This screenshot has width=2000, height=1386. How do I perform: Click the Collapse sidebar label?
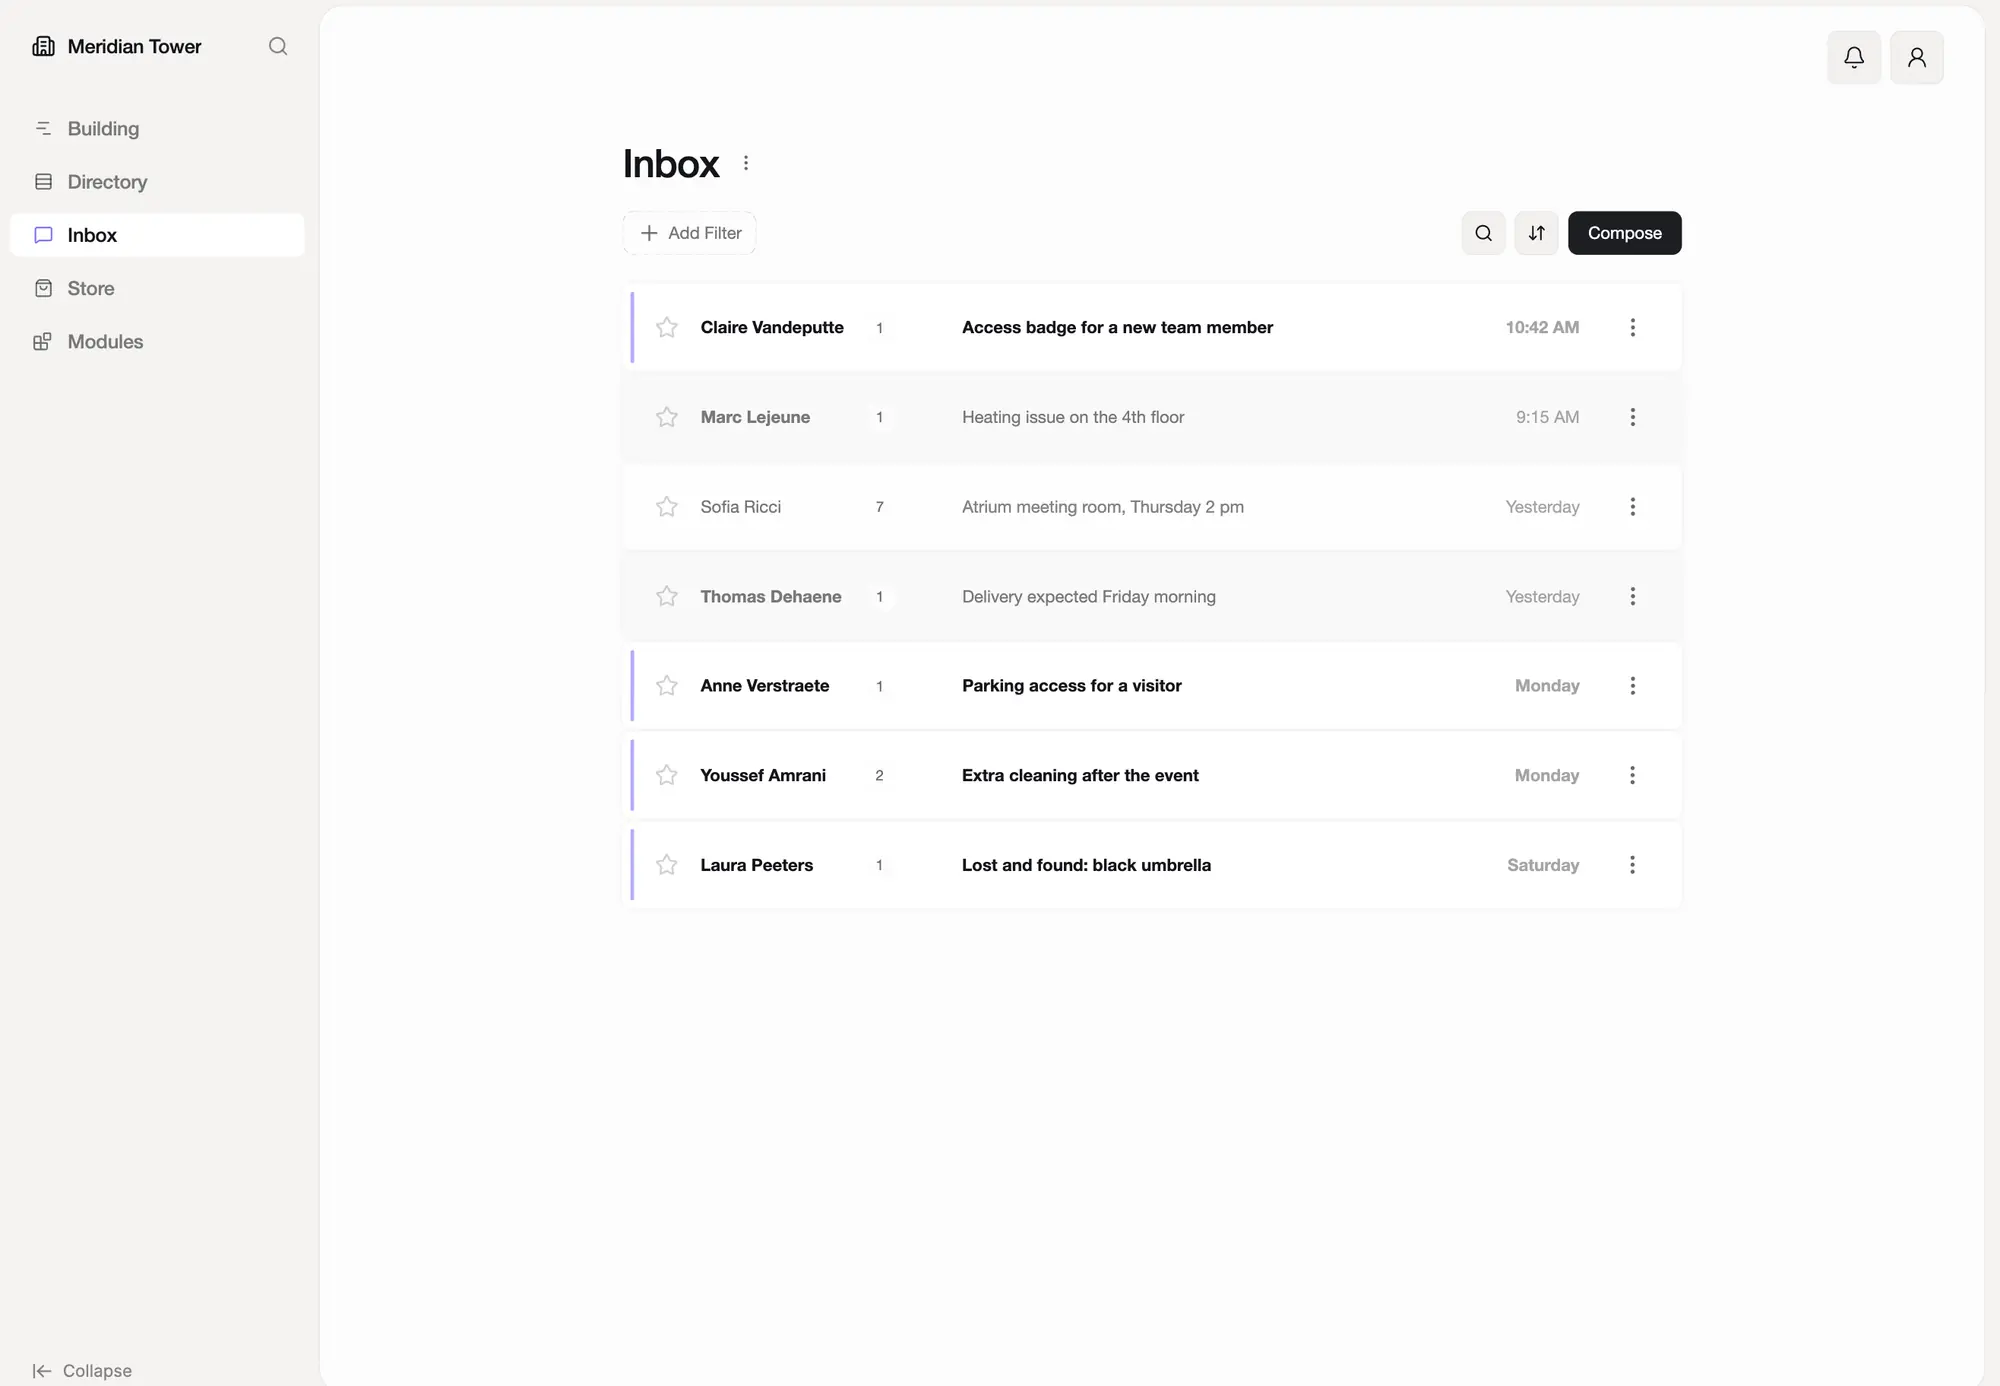click(97, 1371)
